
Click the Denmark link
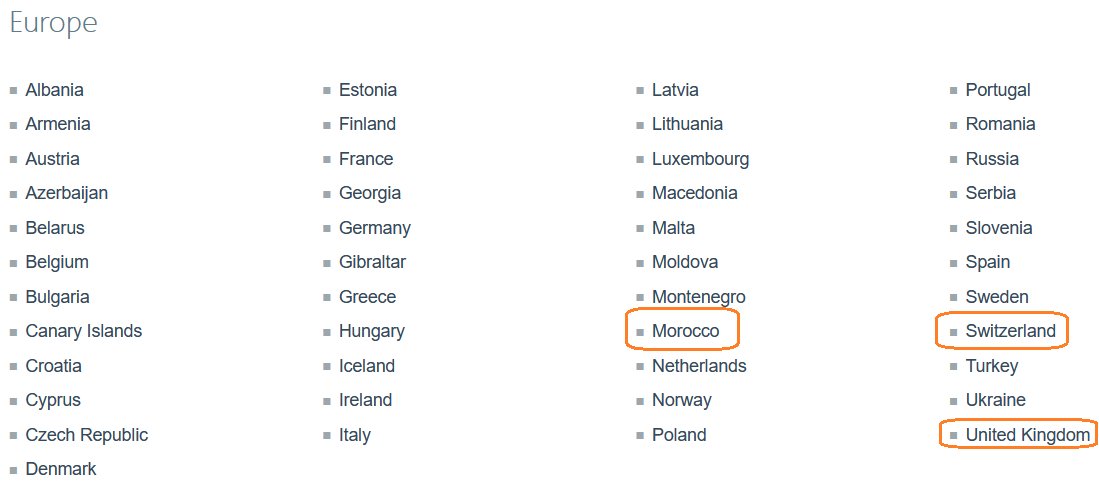tap(60, 468)
